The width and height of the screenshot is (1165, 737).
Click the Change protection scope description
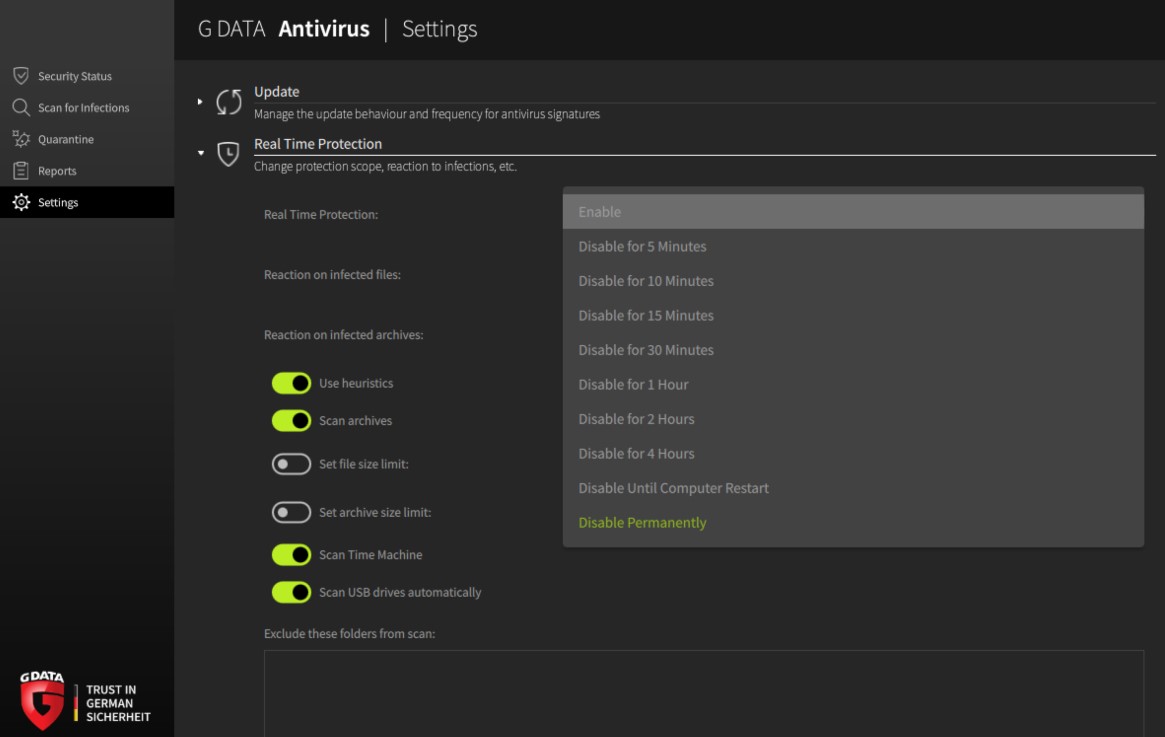tap(385, 166)
